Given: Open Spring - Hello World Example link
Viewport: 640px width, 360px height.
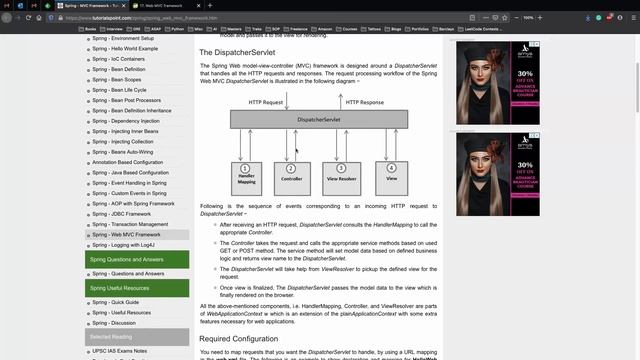Looking at the screenshot, I should (125, 49).
